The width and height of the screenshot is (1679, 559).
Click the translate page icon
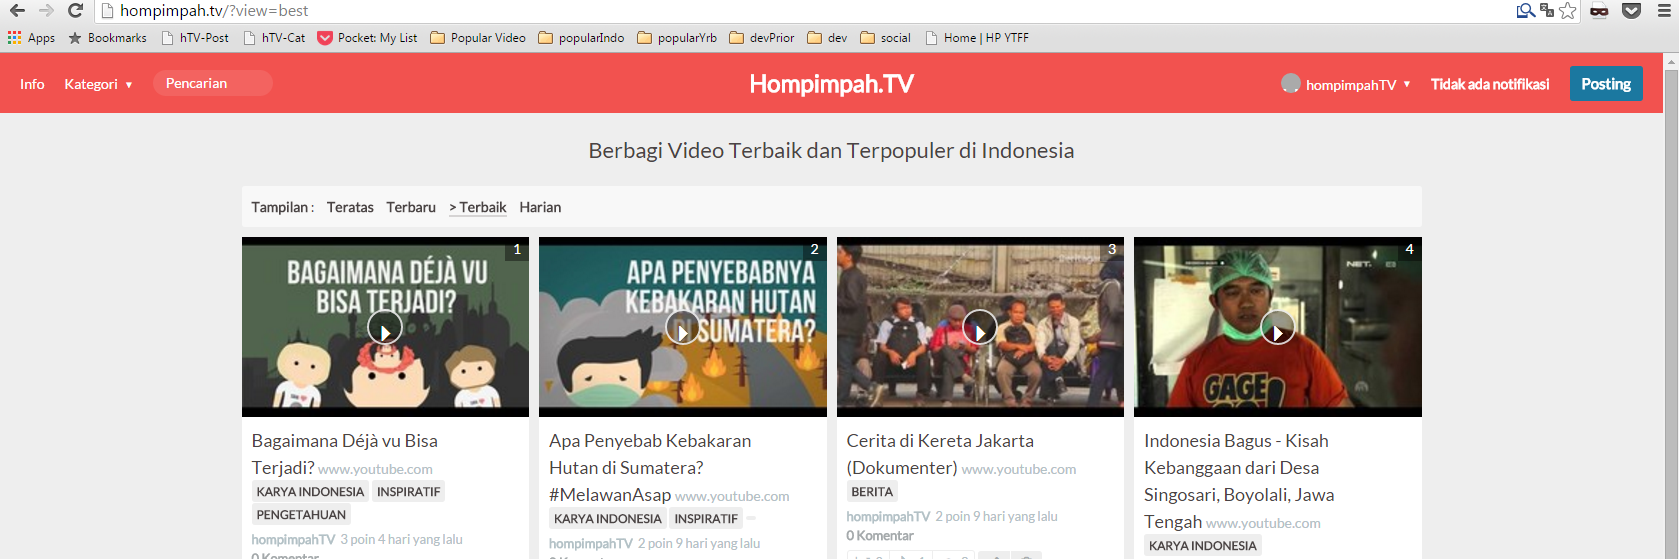click(x=1547, y=11)
